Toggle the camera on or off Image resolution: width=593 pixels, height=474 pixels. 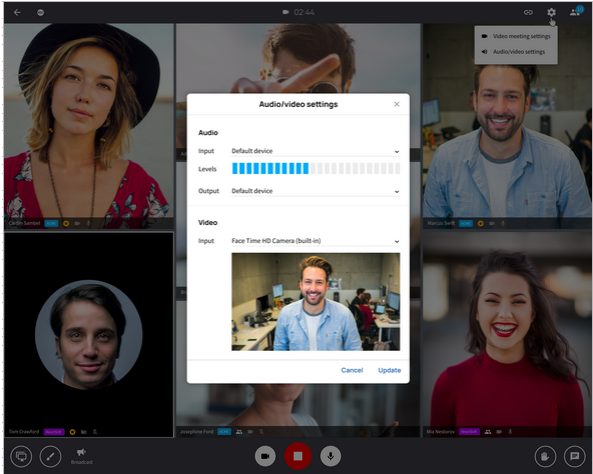[265, 456]
